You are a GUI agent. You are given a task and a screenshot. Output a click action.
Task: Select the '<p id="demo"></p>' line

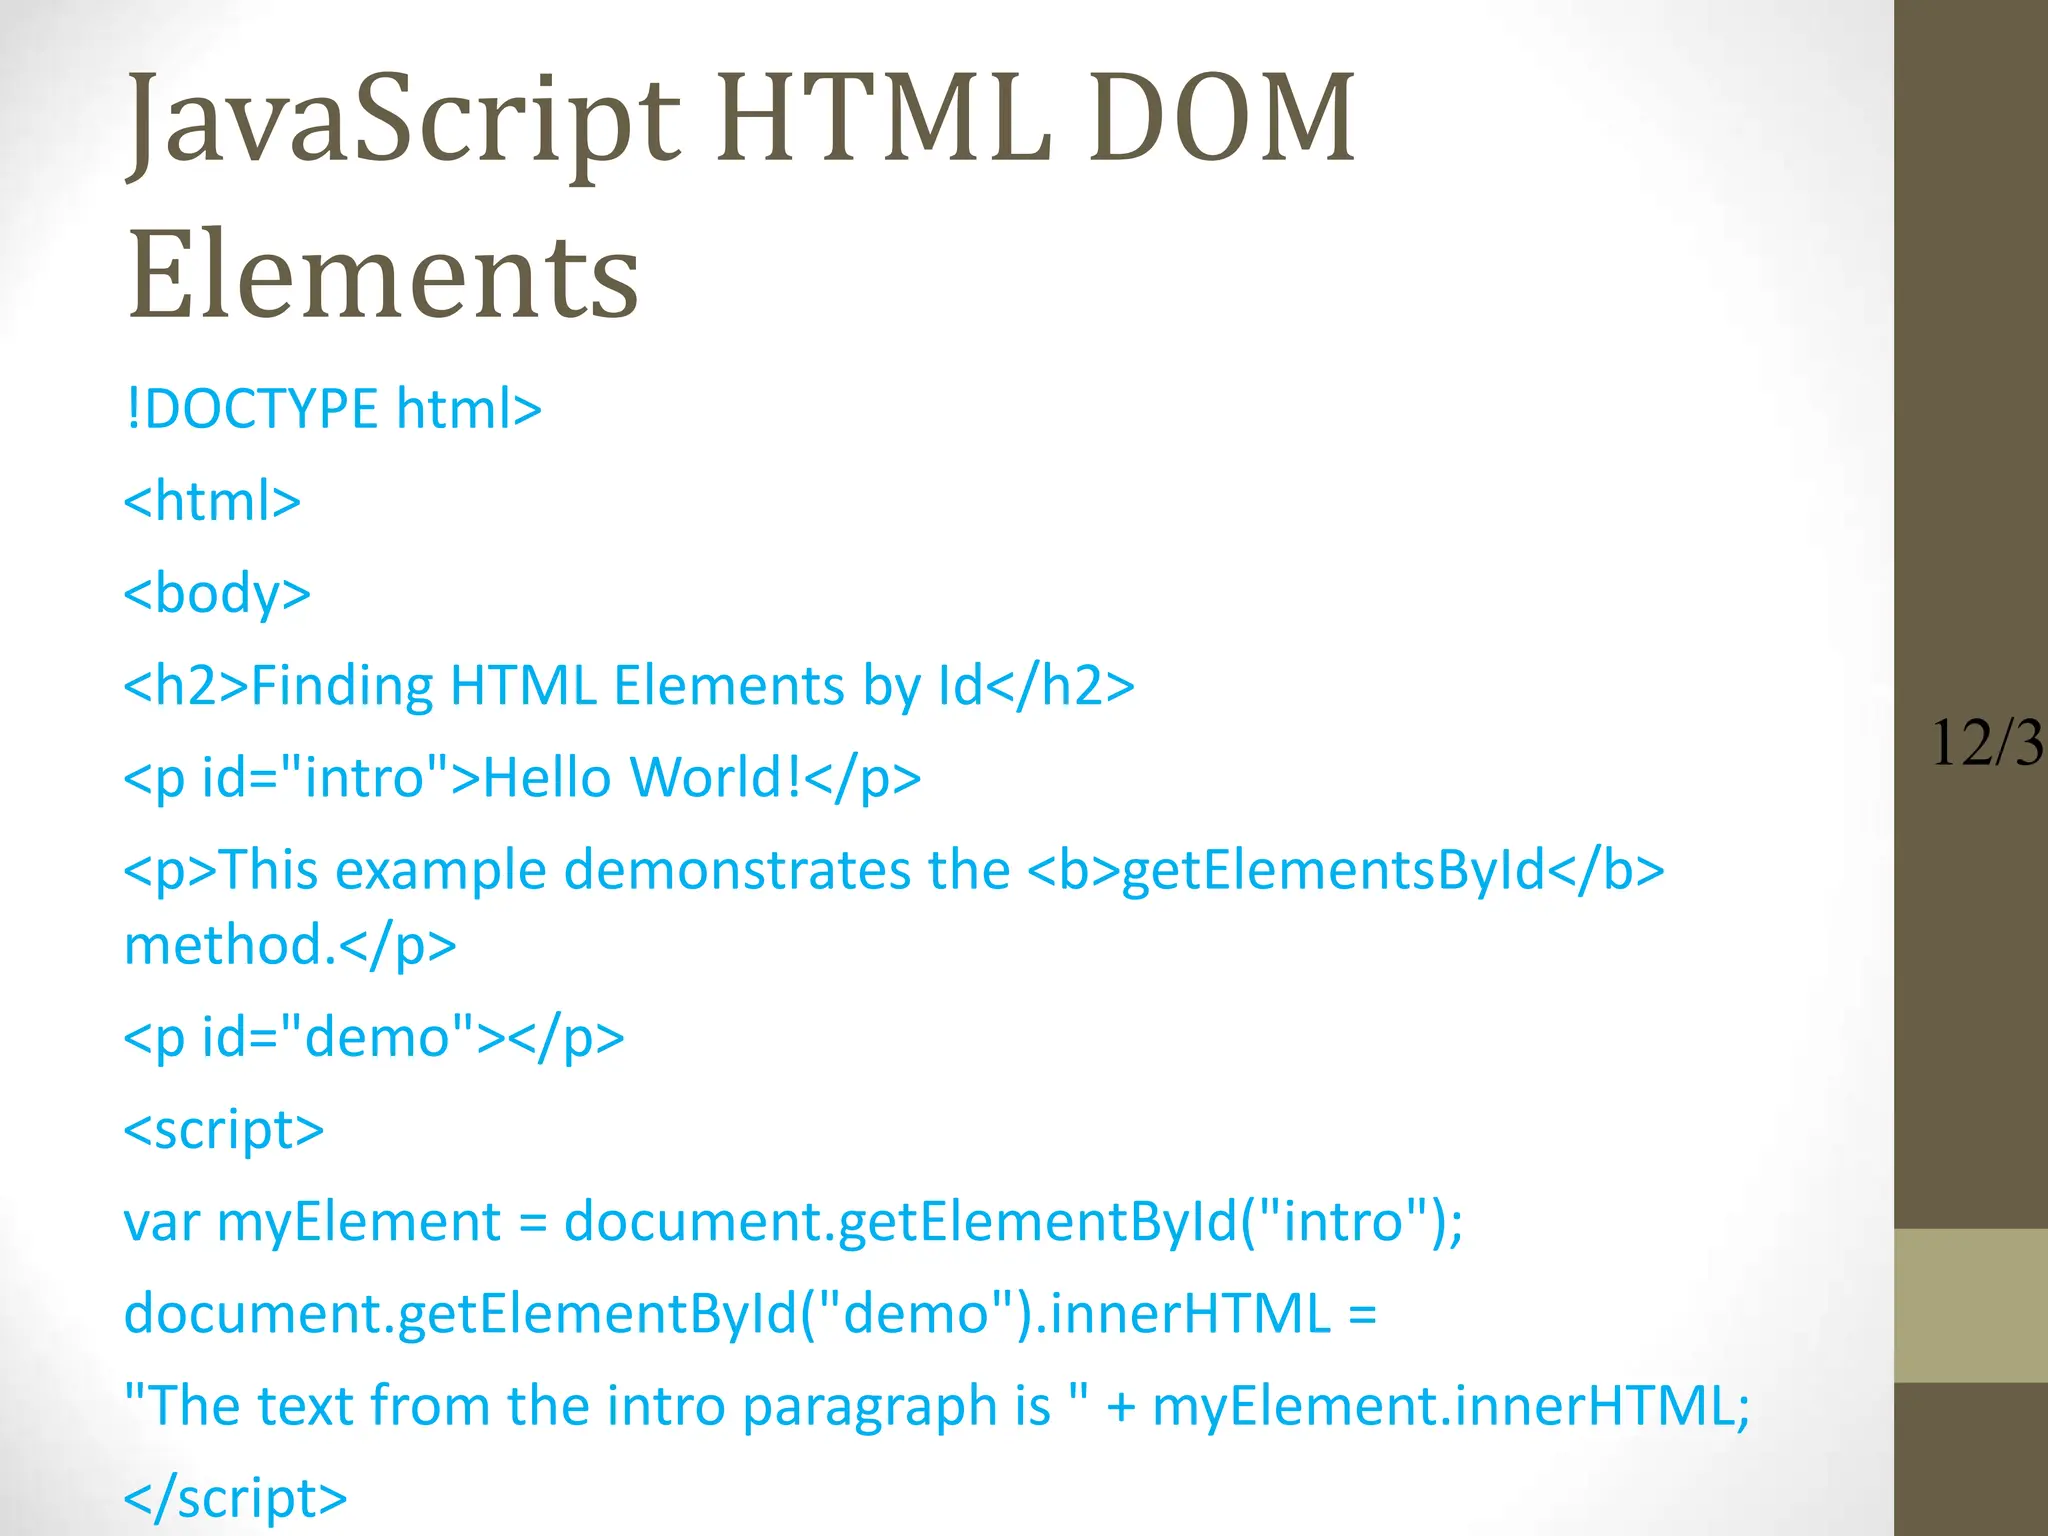pos(374,1037)
